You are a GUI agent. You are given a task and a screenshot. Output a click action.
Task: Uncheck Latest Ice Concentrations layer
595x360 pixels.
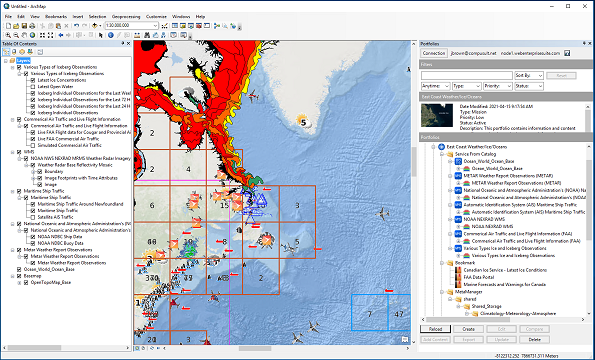pyautogui.click(x=33, y=80)
